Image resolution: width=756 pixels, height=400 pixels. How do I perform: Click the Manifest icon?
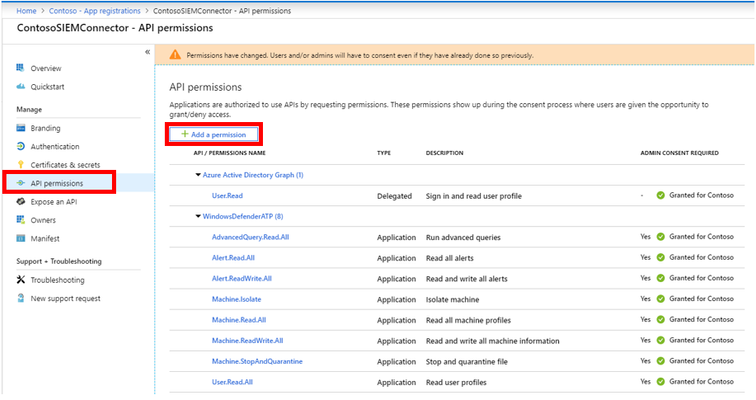pos(20,238)
